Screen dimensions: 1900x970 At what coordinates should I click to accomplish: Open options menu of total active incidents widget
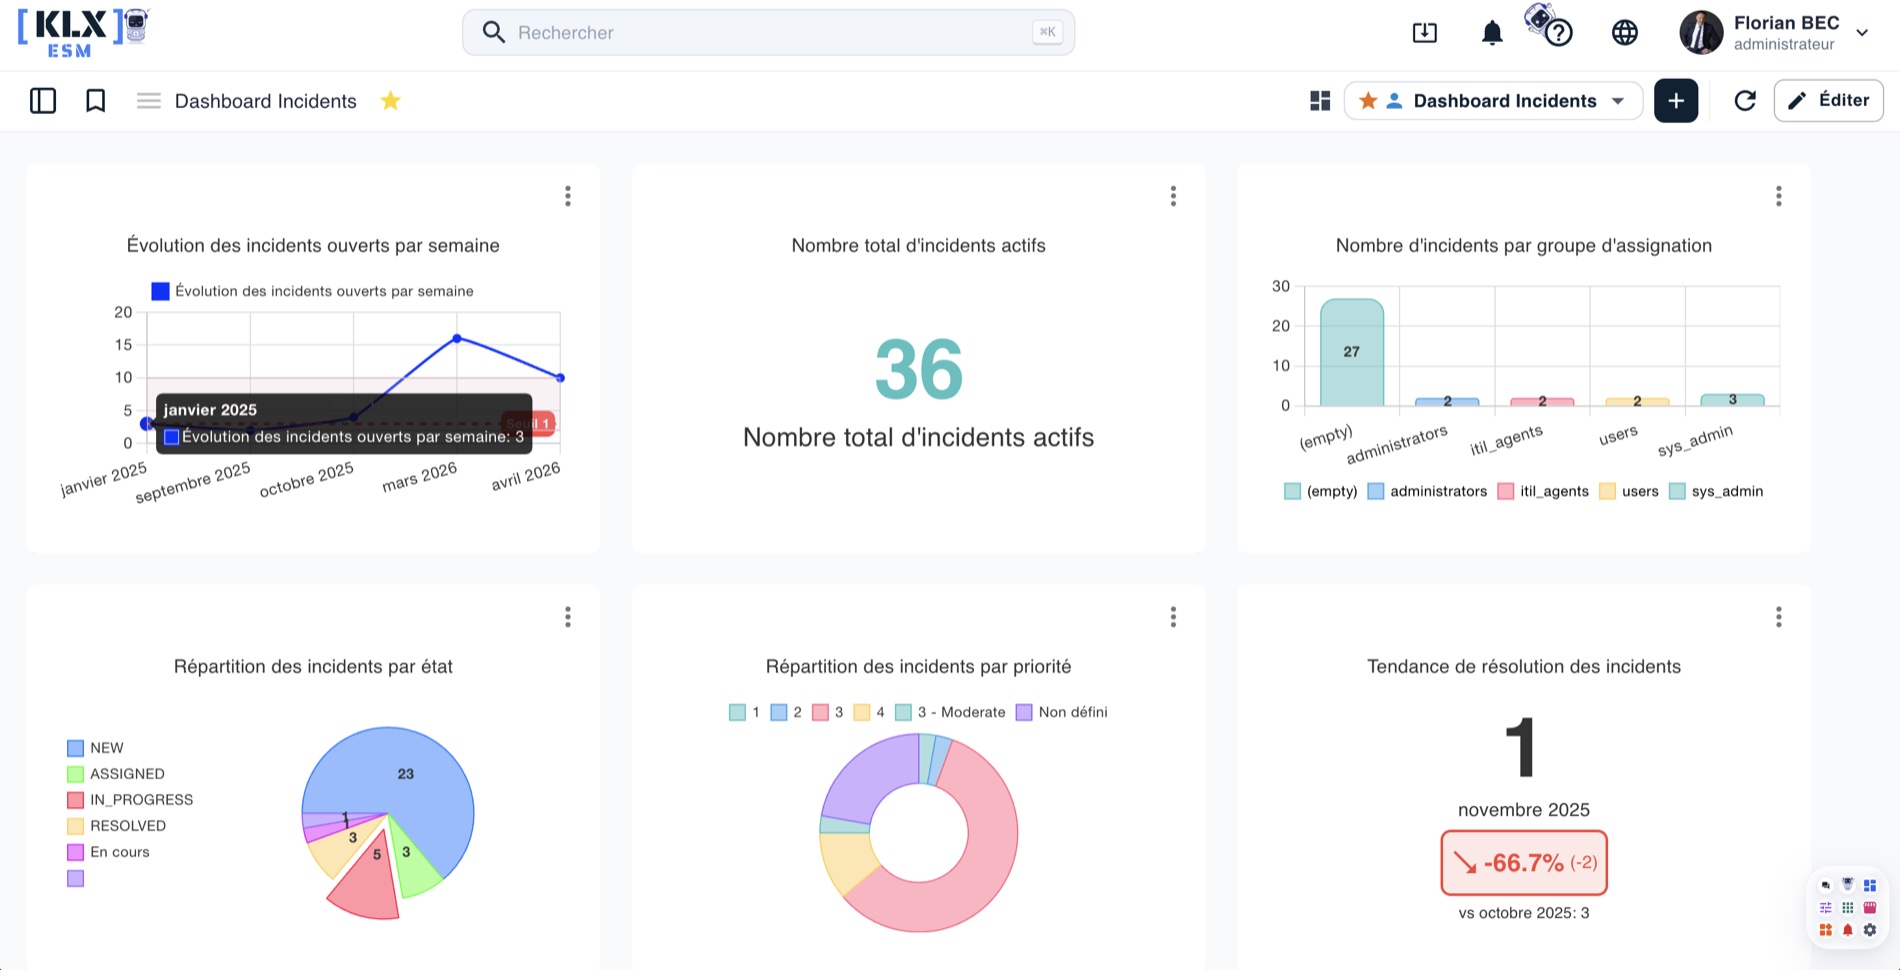click(1172, 196)
